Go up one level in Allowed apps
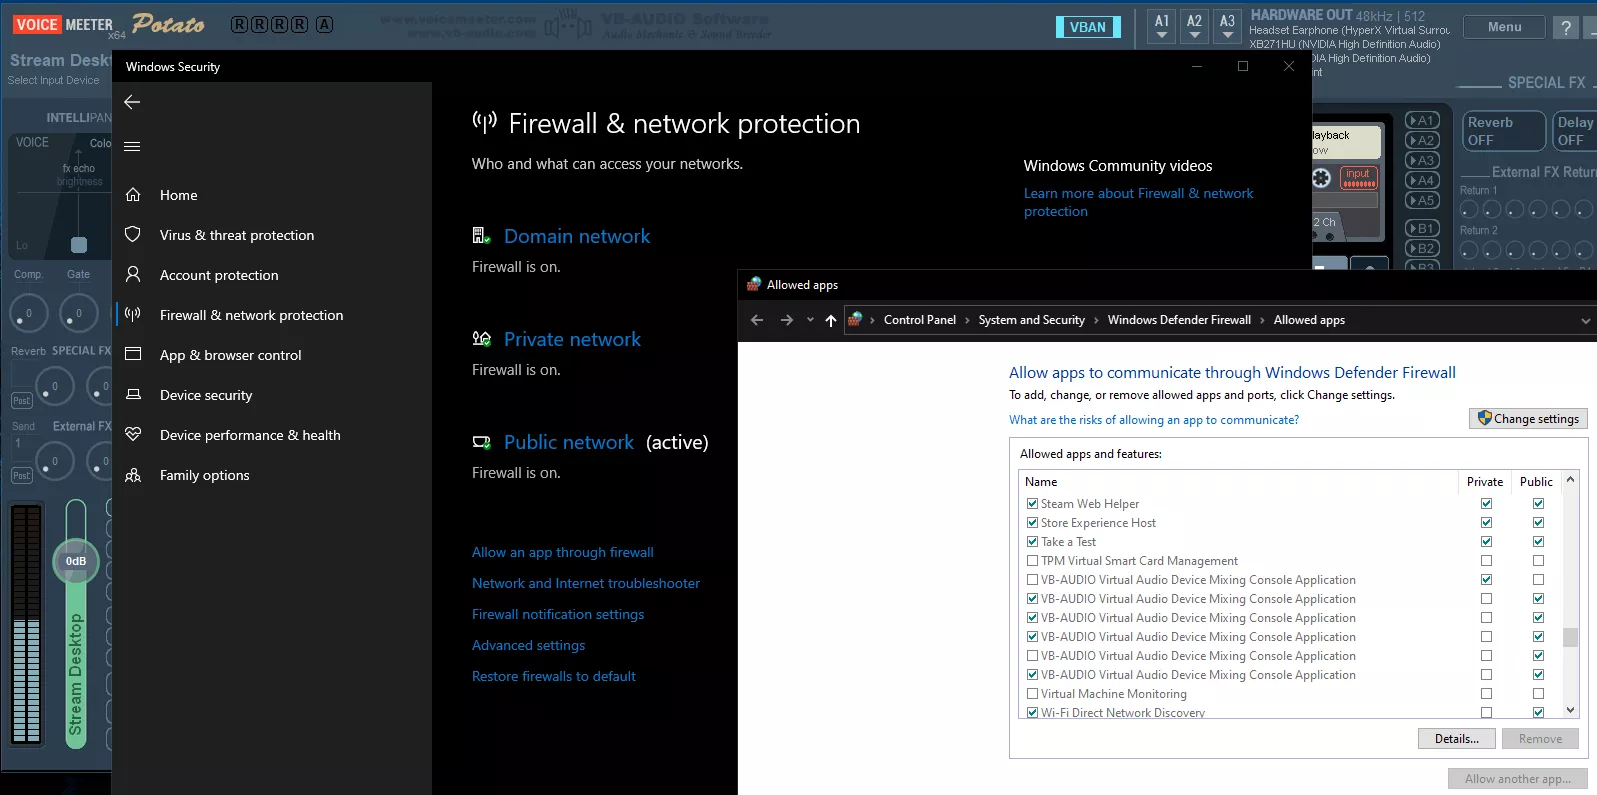 point(831,320)
